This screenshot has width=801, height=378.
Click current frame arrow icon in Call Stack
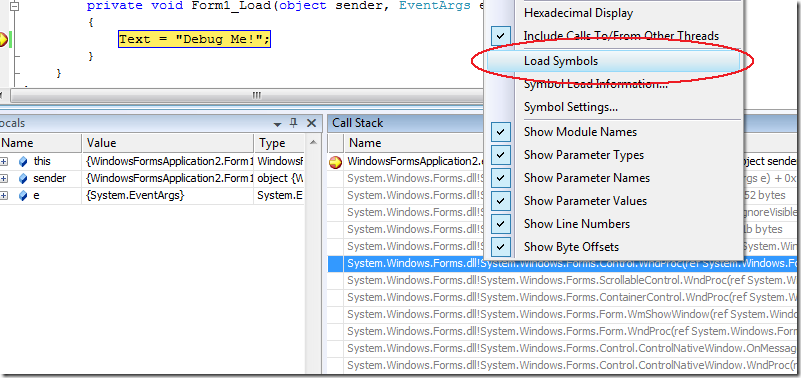(335, 162)
